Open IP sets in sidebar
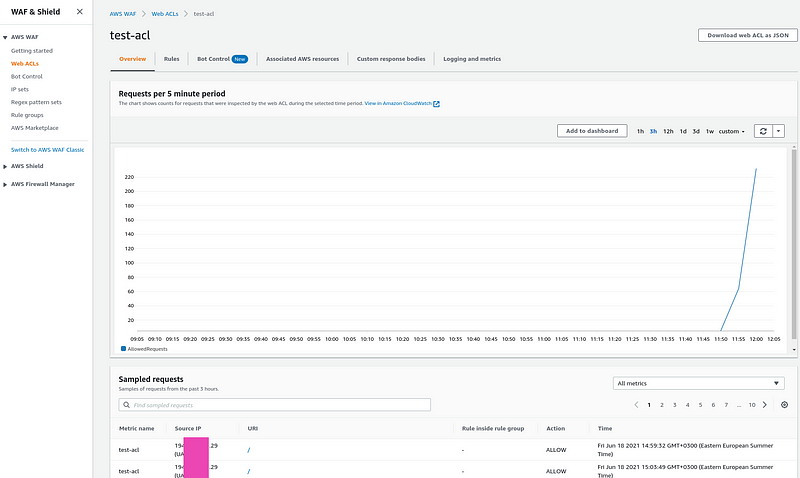 pos(20,89)
